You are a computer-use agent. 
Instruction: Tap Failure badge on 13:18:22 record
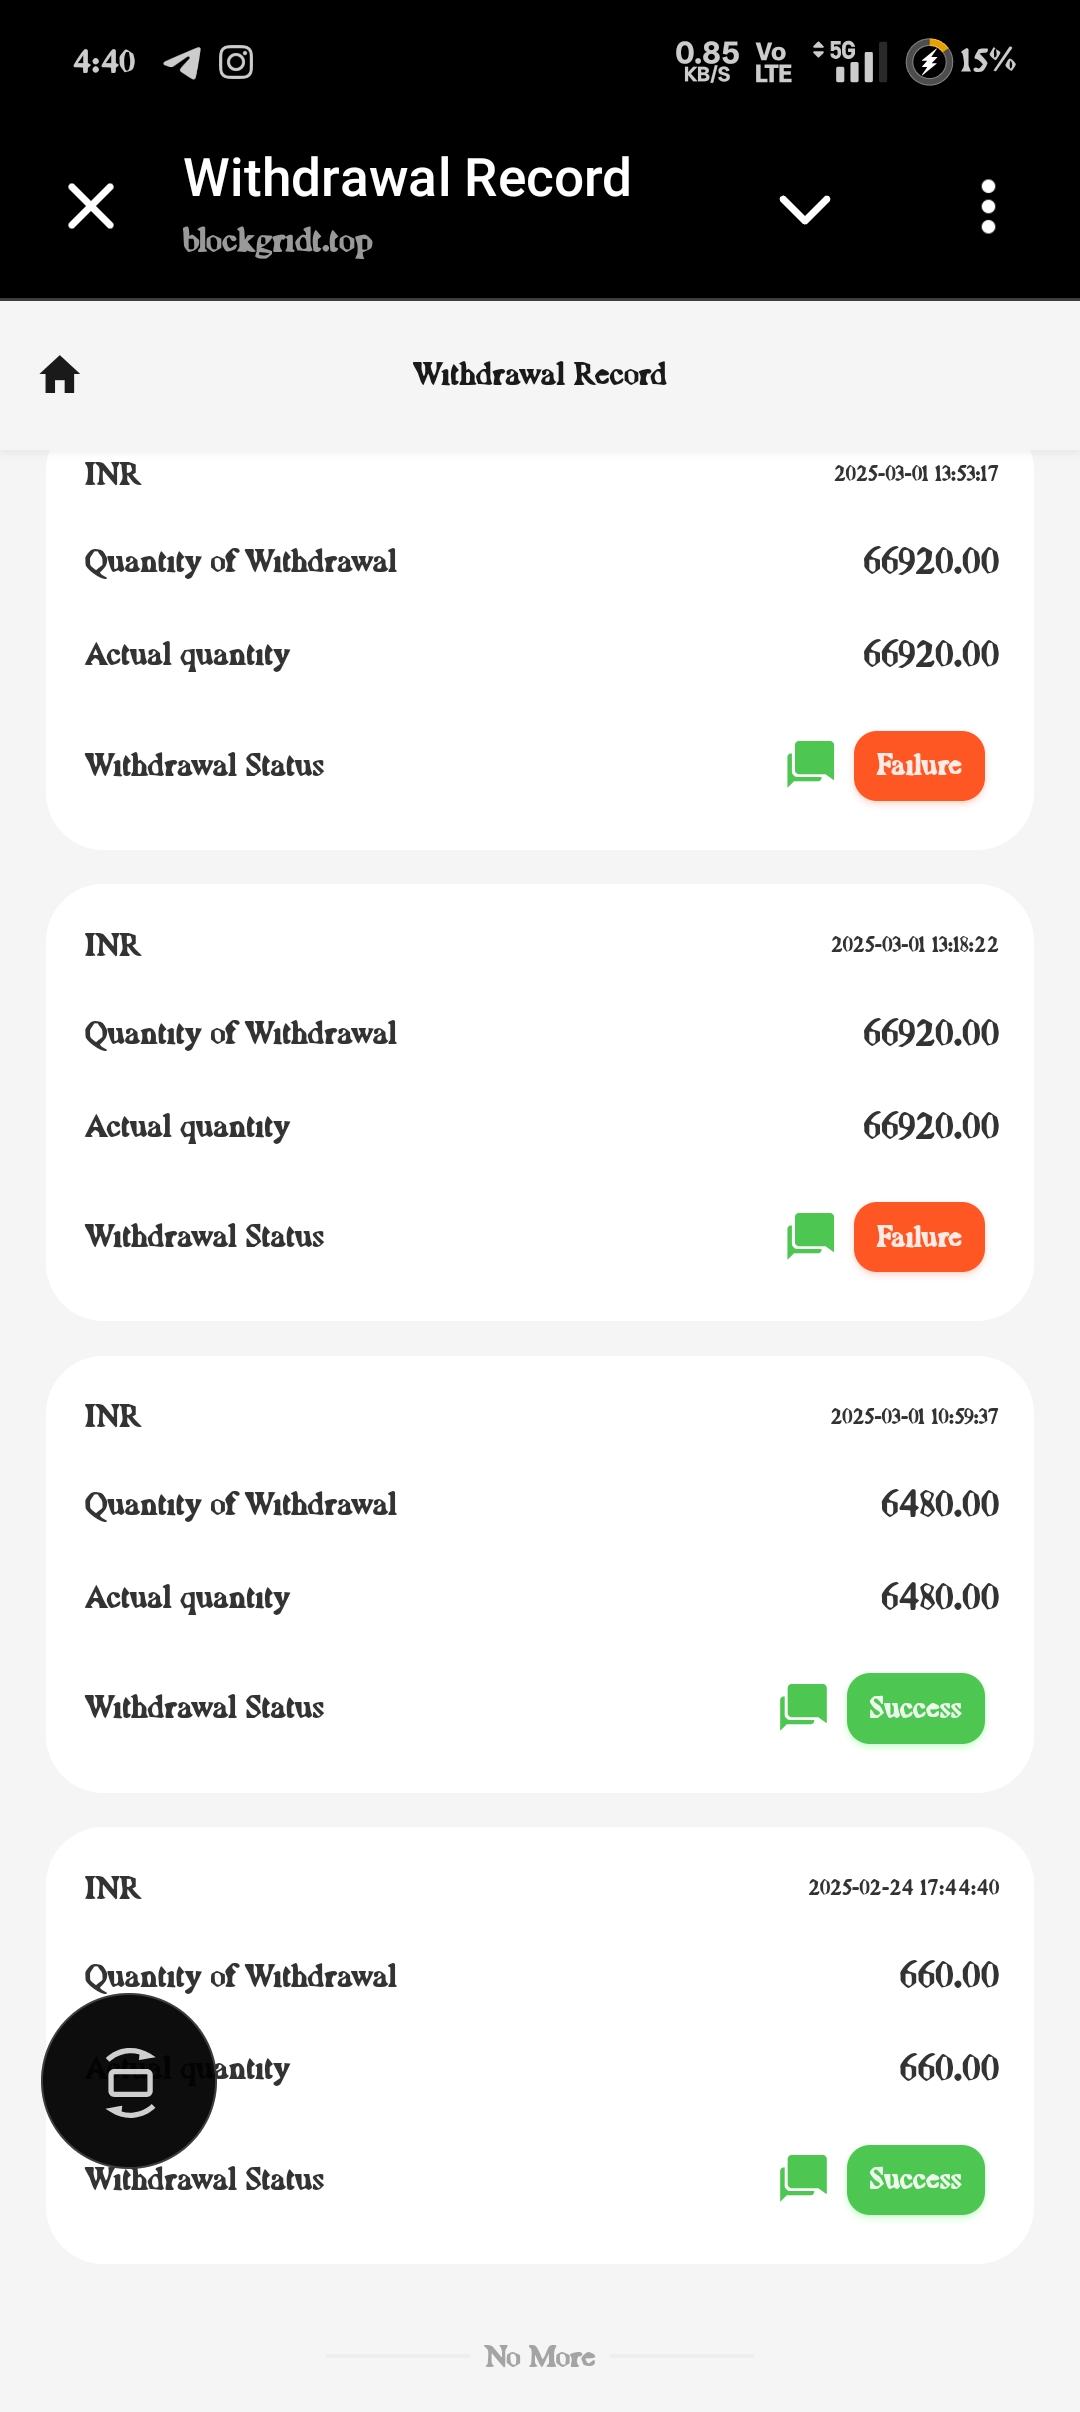click(x=919, y=1237)
